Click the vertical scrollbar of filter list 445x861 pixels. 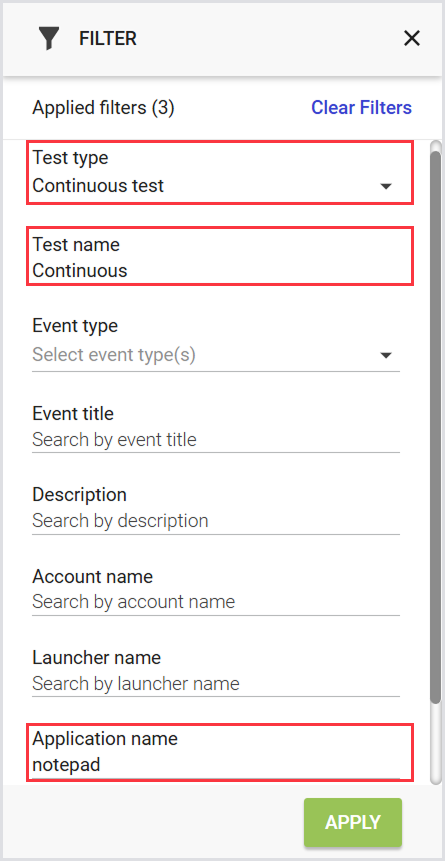[435, 423]
